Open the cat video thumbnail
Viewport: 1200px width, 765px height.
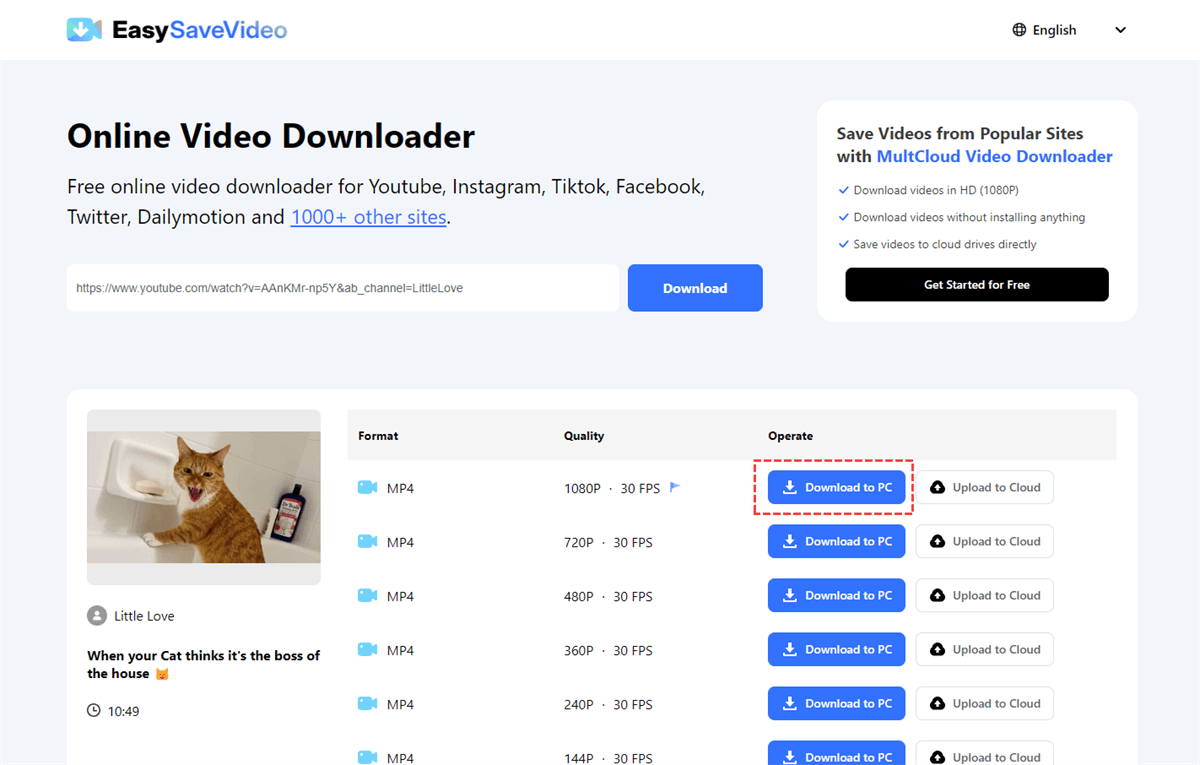click(x=204, y=497)
